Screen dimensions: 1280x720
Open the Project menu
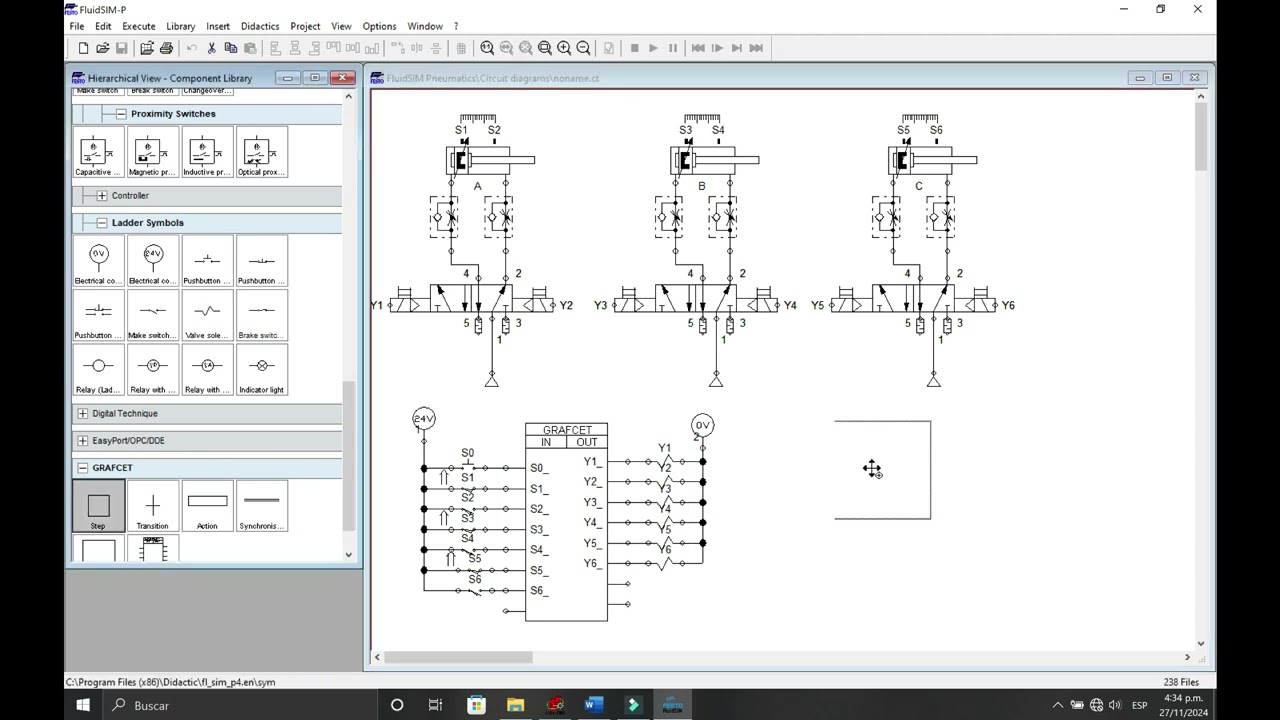coord(305,26)
